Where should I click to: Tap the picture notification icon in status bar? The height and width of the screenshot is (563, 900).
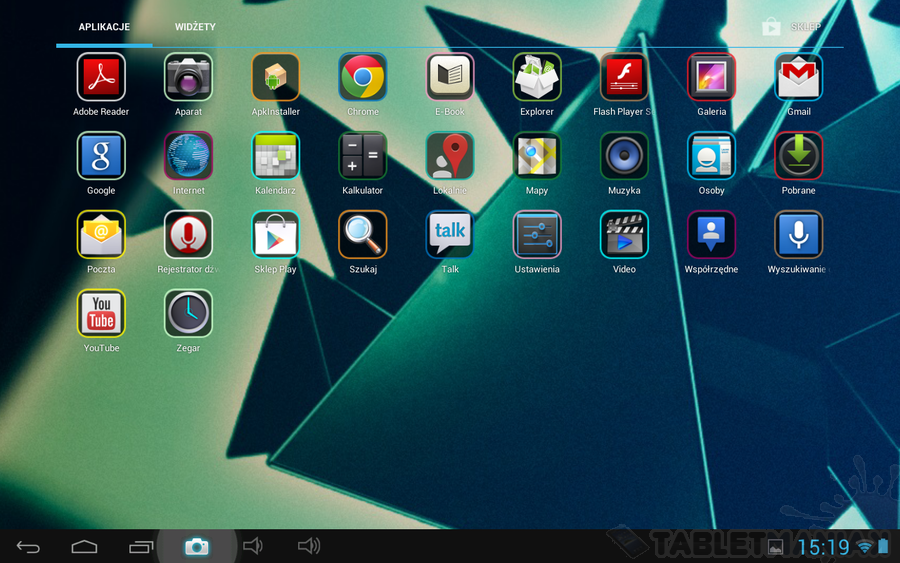(775, 547)
